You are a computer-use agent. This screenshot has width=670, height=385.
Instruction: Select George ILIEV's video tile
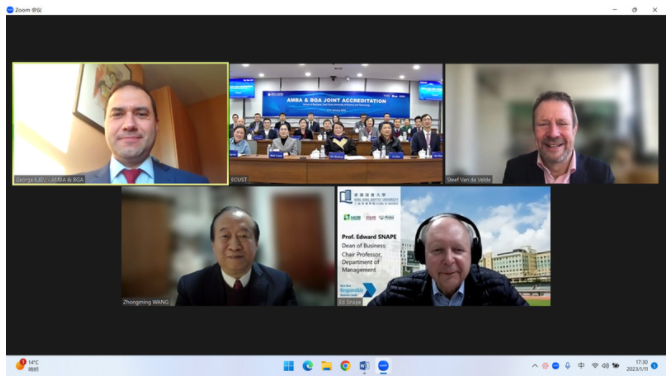click(x=120, y=124)
